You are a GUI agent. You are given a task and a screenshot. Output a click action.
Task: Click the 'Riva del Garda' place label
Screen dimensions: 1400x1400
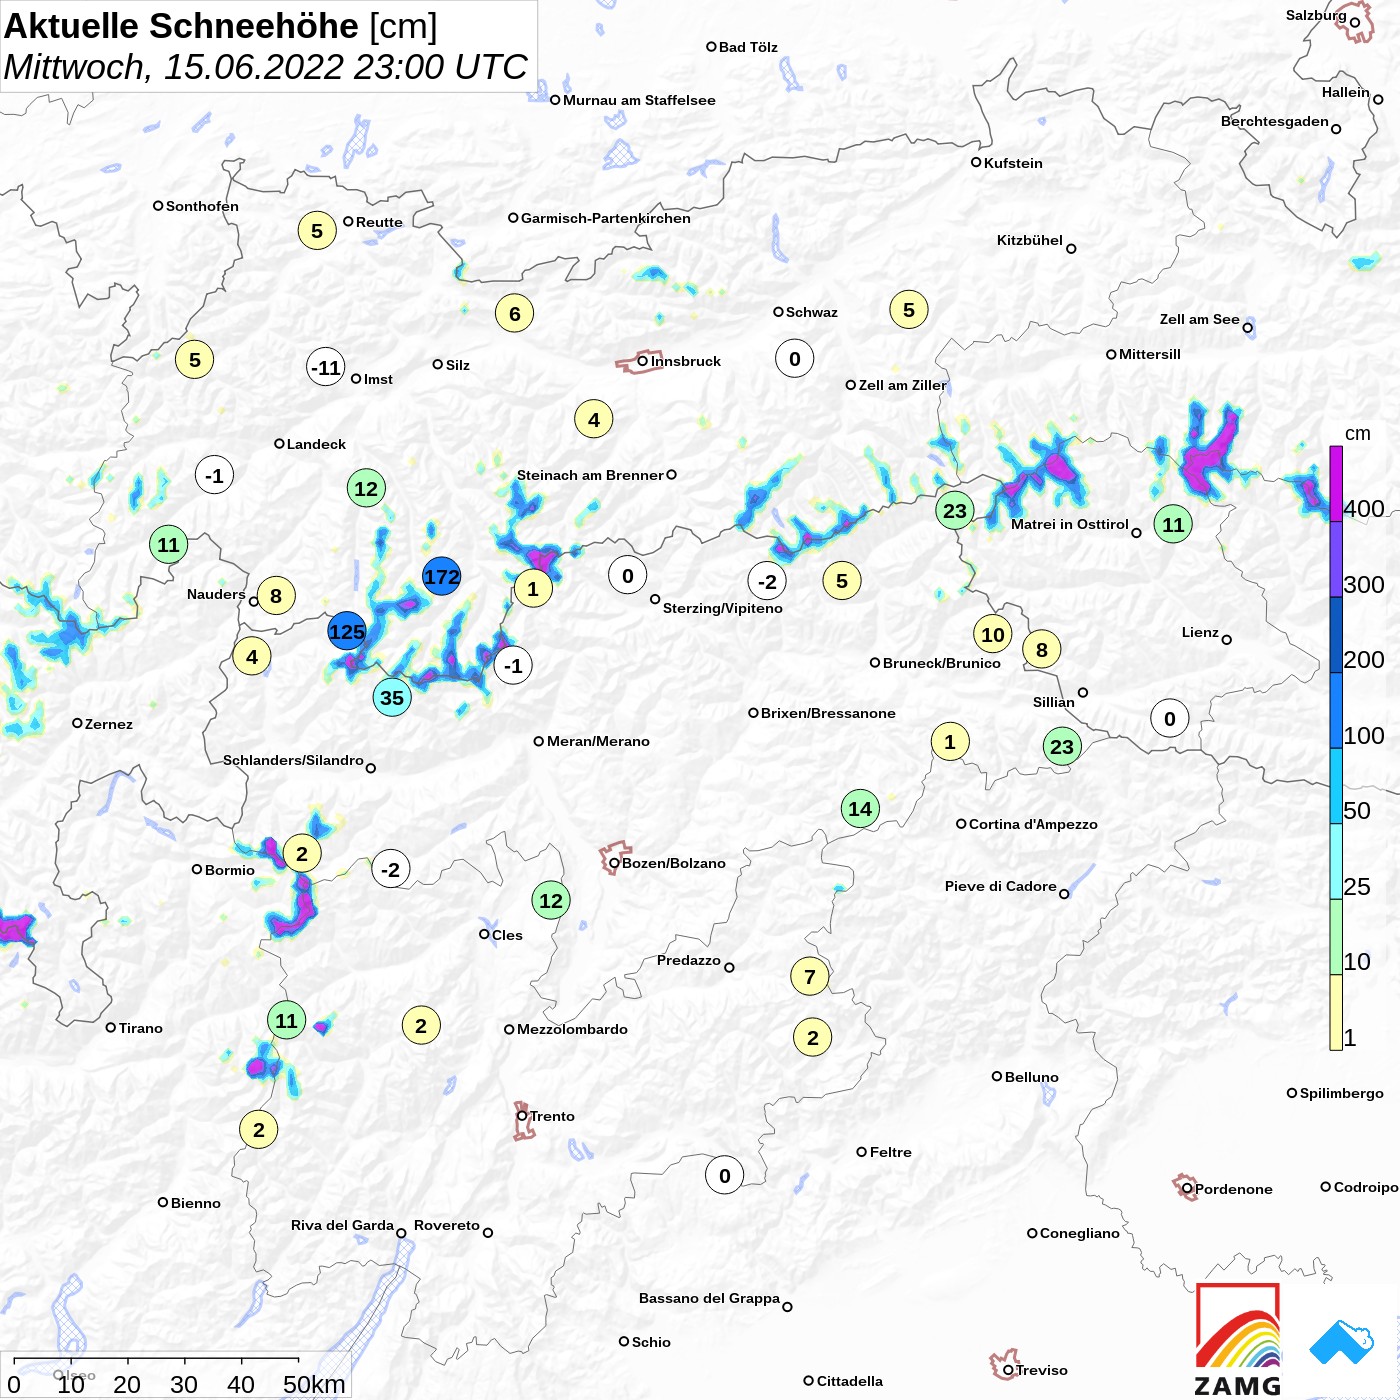coord(342,1225)
